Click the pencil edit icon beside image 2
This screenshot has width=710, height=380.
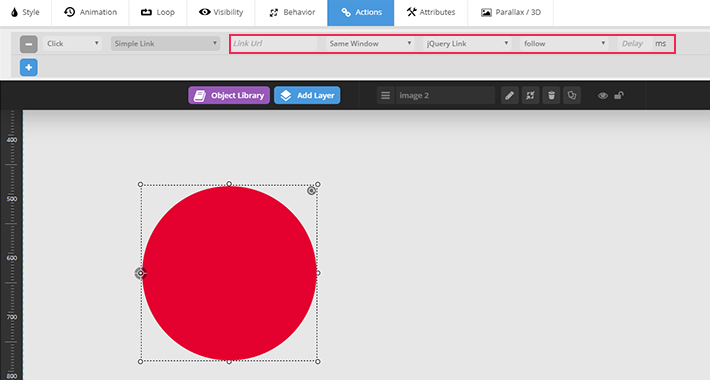click(x=509, y=96)
